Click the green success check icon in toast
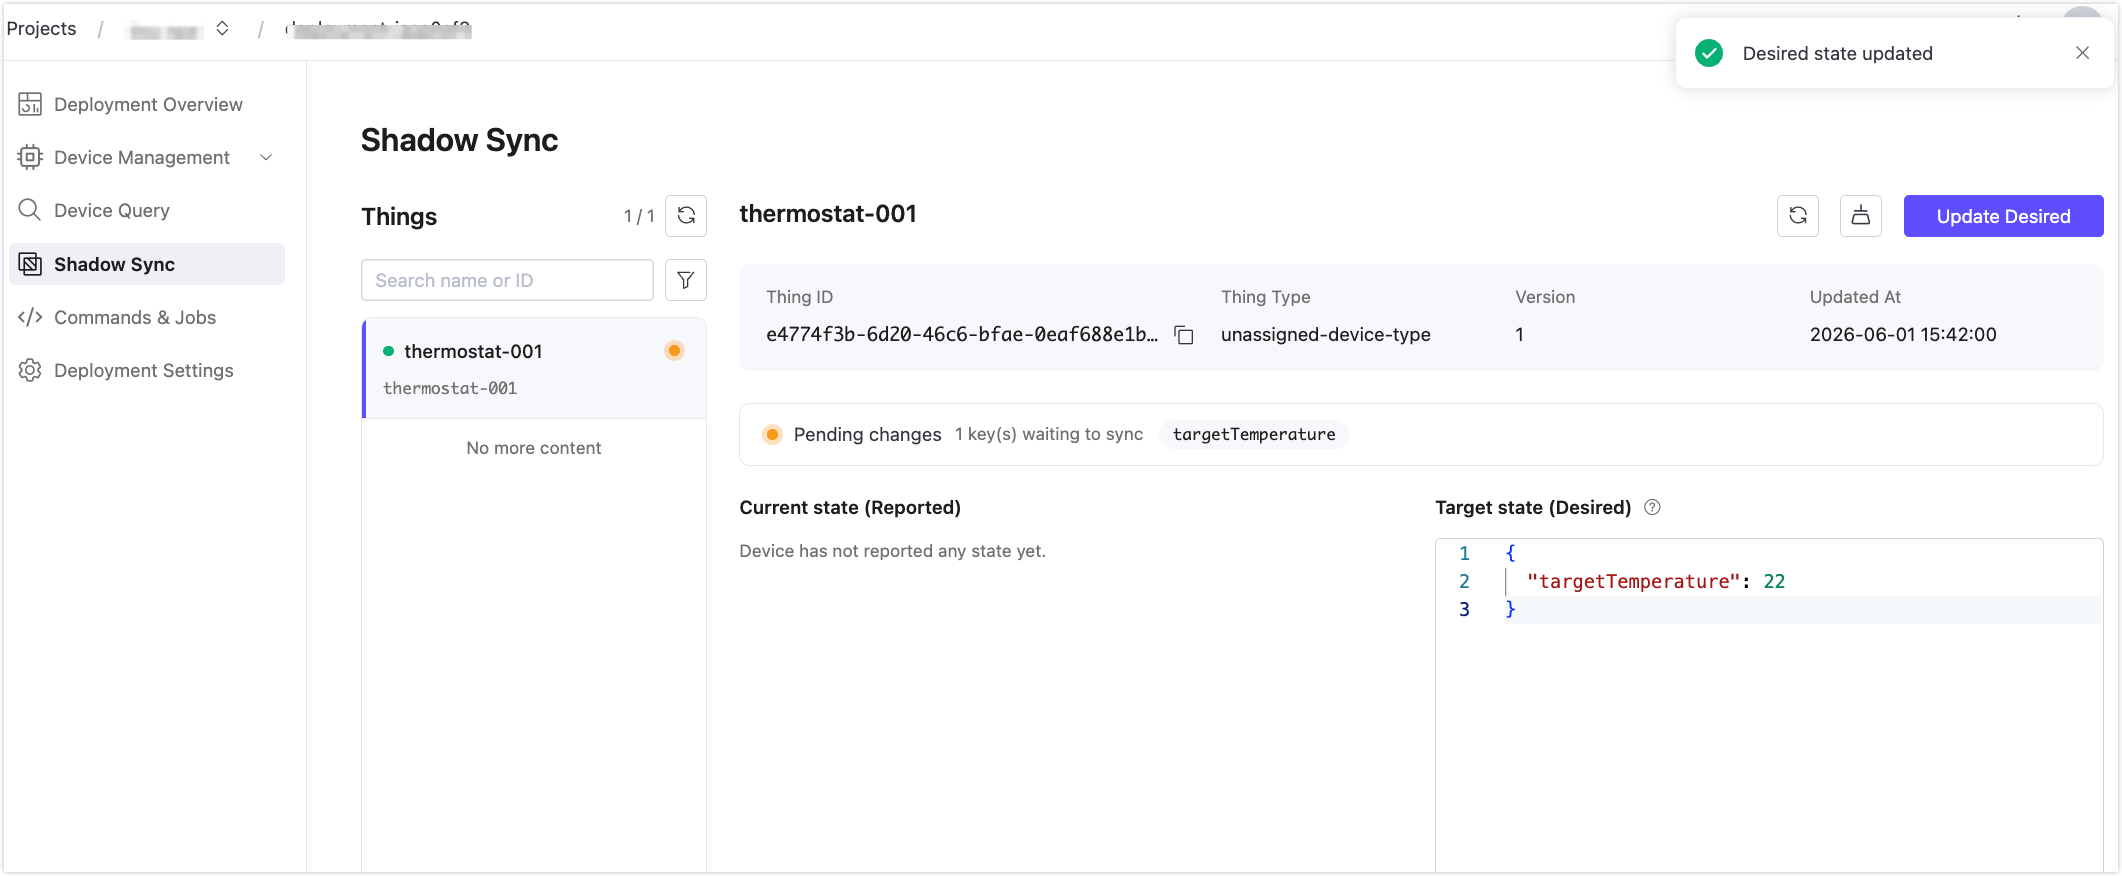2122x876 pixels. pyautogui.click(x=1709, y=53)
